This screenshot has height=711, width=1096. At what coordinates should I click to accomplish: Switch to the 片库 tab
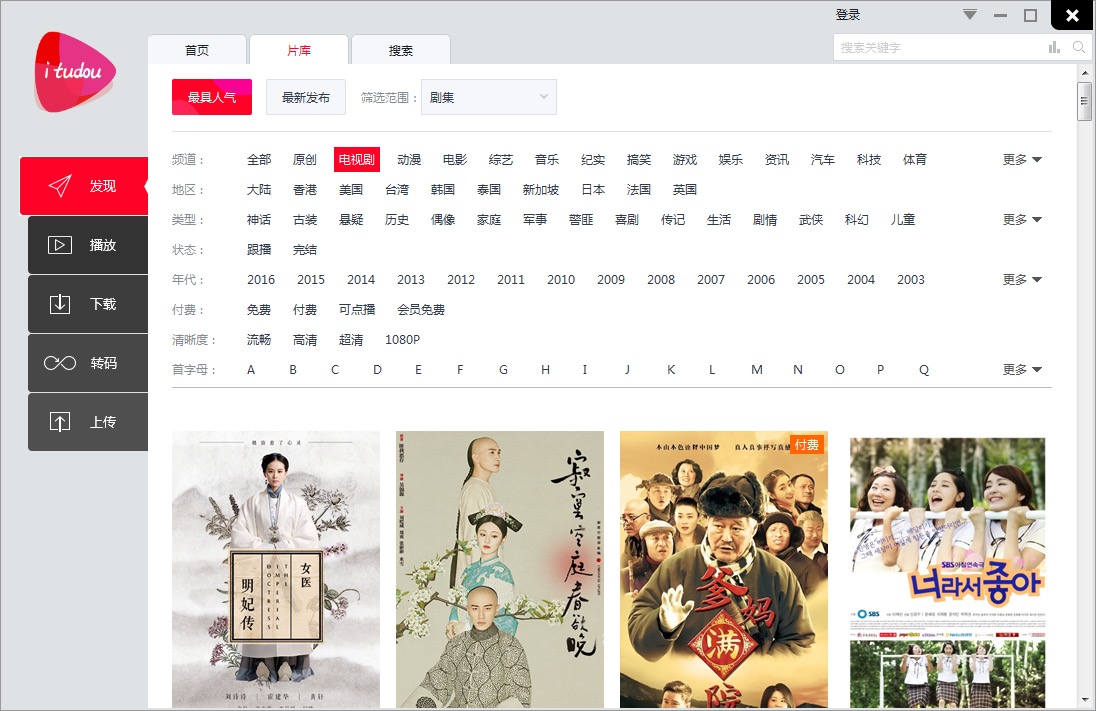coord(299,50)
